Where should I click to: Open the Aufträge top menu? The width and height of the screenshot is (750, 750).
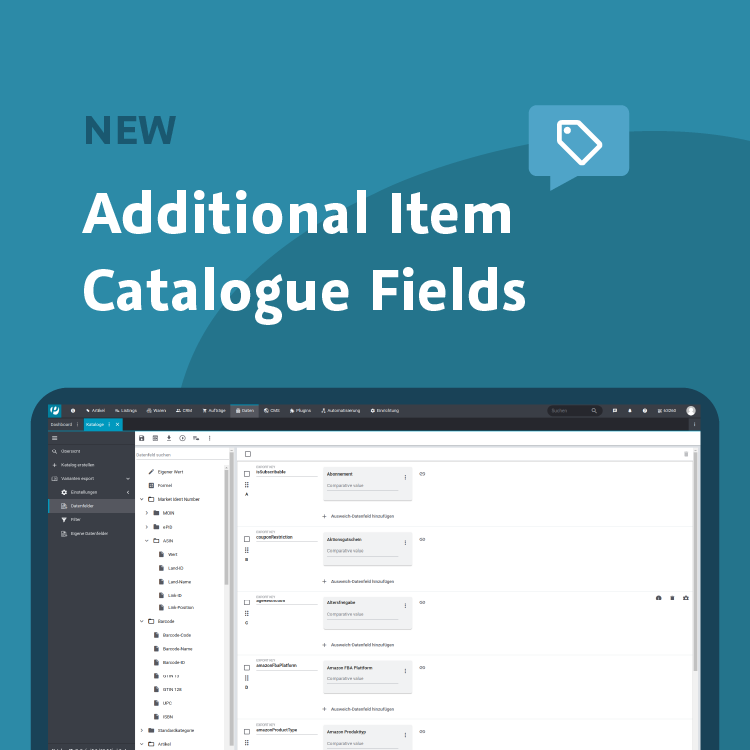tap(214, 410)
